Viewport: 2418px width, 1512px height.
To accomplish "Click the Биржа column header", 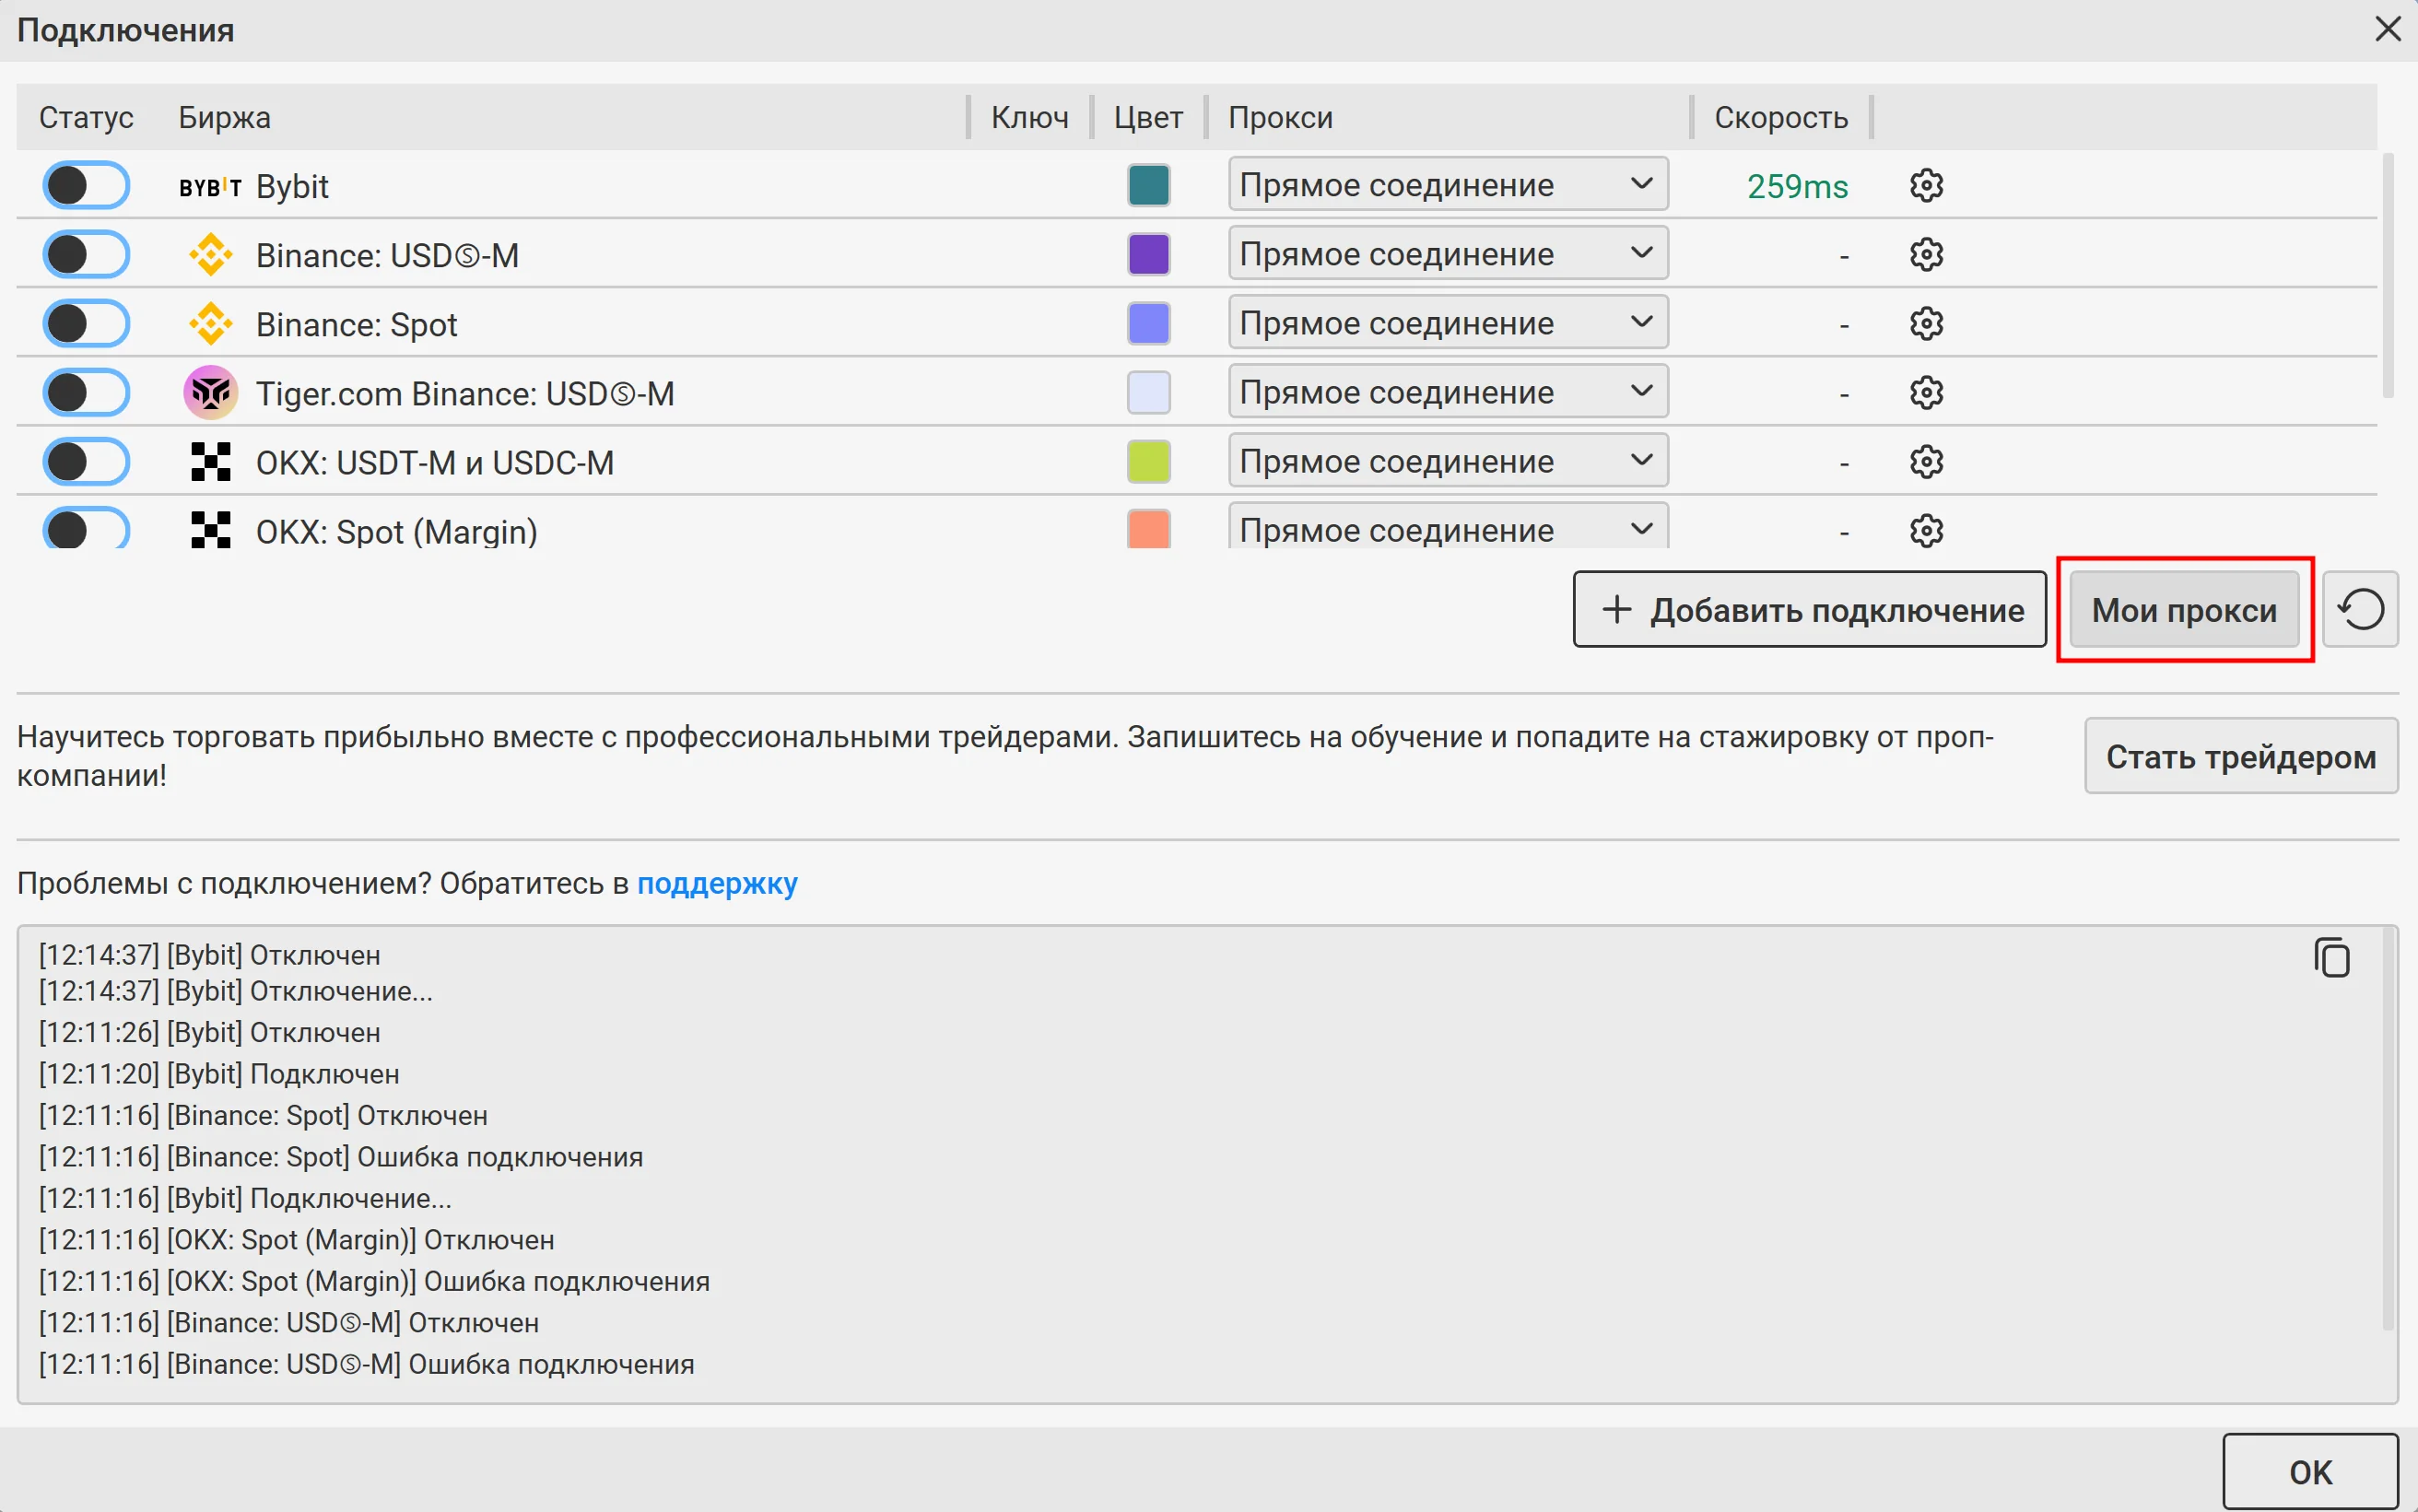I will [x=224, y=118].
